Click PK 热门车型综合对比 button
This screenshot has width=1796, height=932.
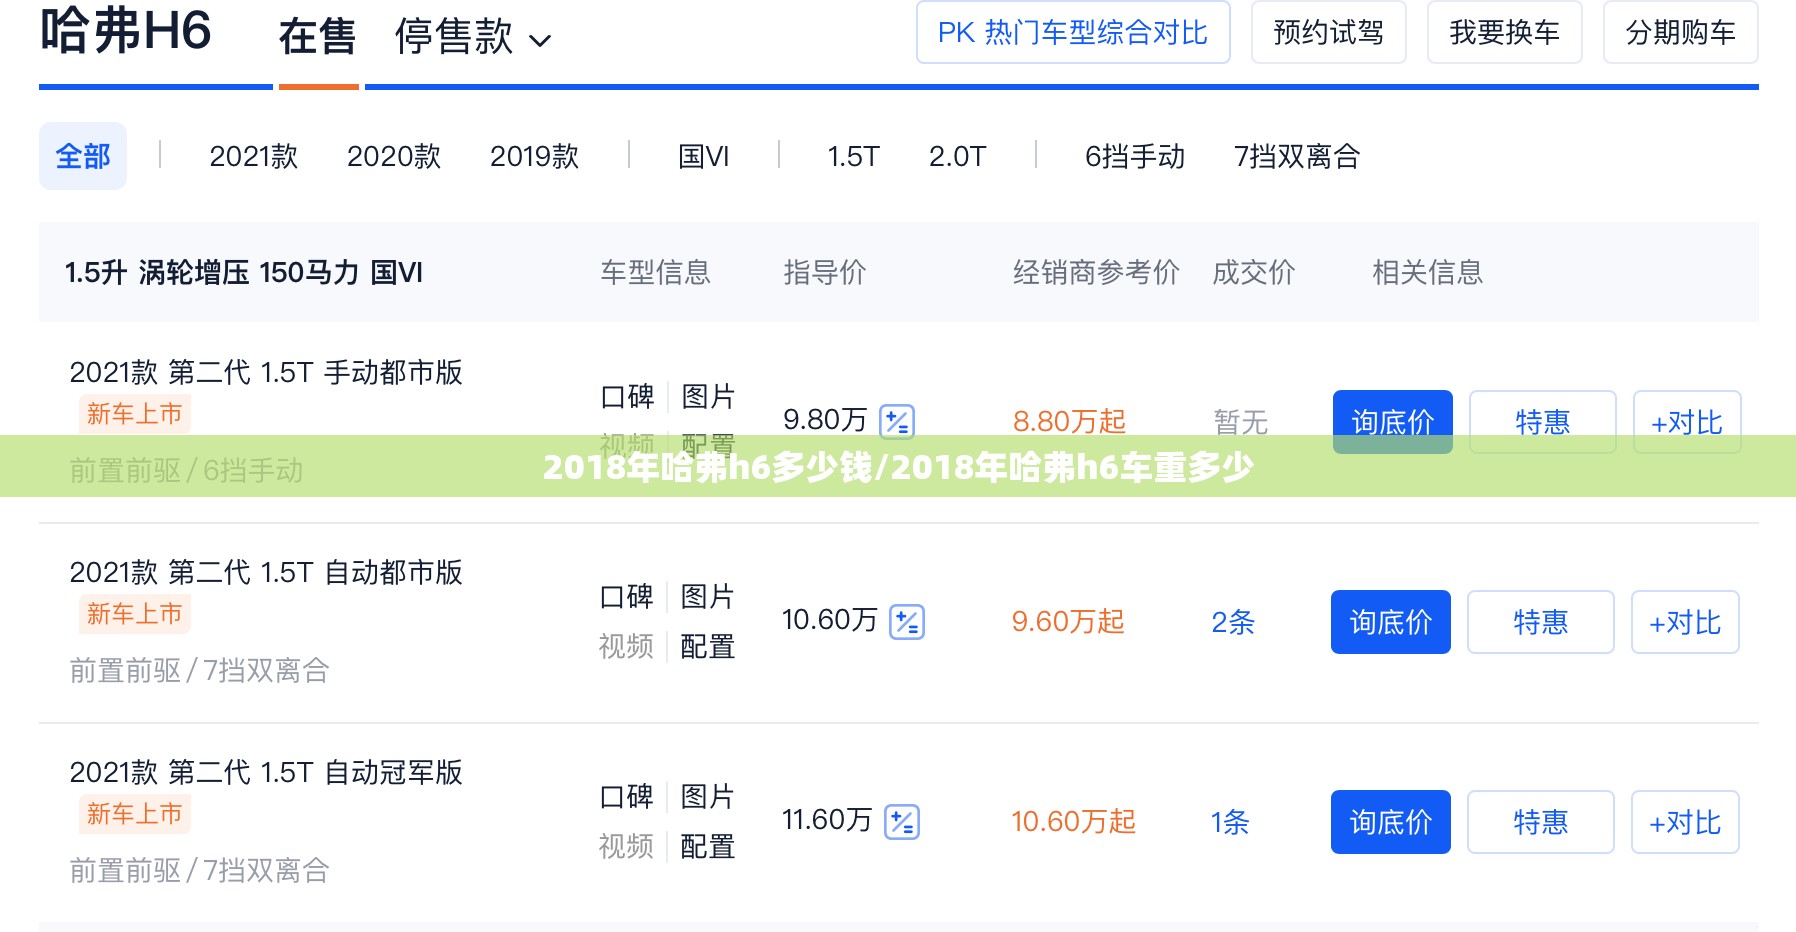[1073, 32]
